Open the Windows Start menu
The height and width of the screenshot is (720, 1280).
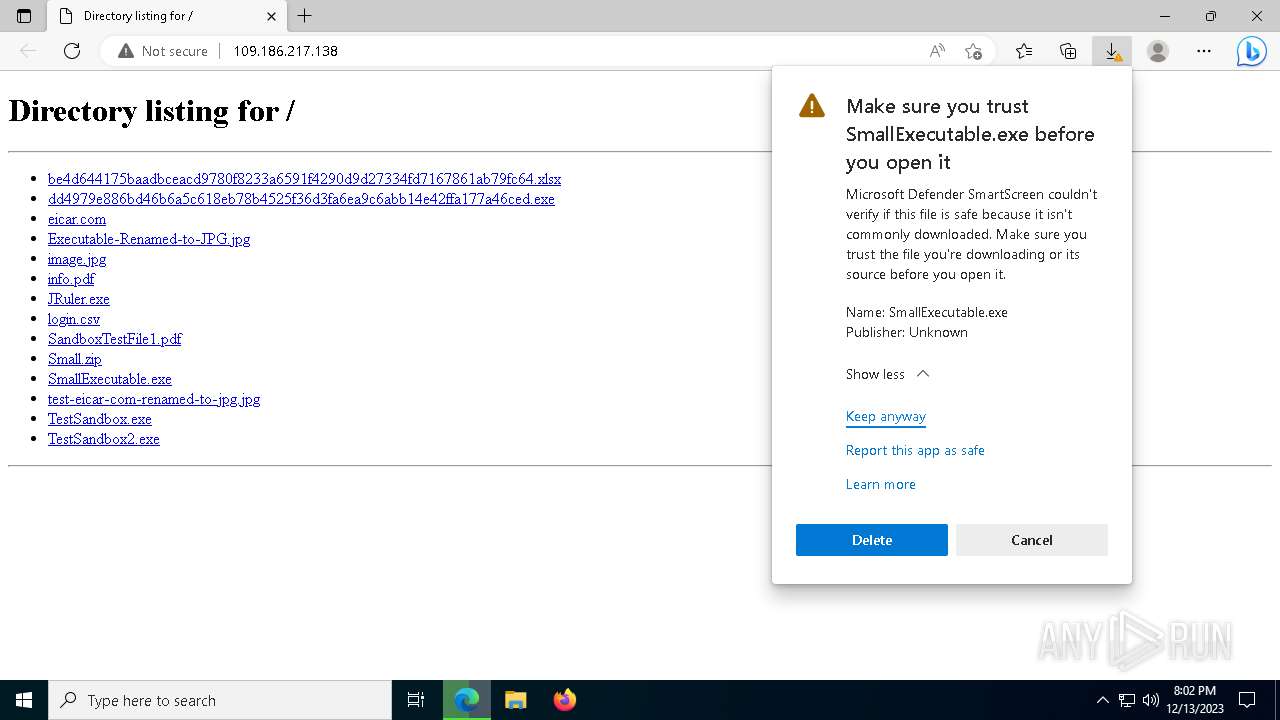pyautogui.click(x=24, y=700)
